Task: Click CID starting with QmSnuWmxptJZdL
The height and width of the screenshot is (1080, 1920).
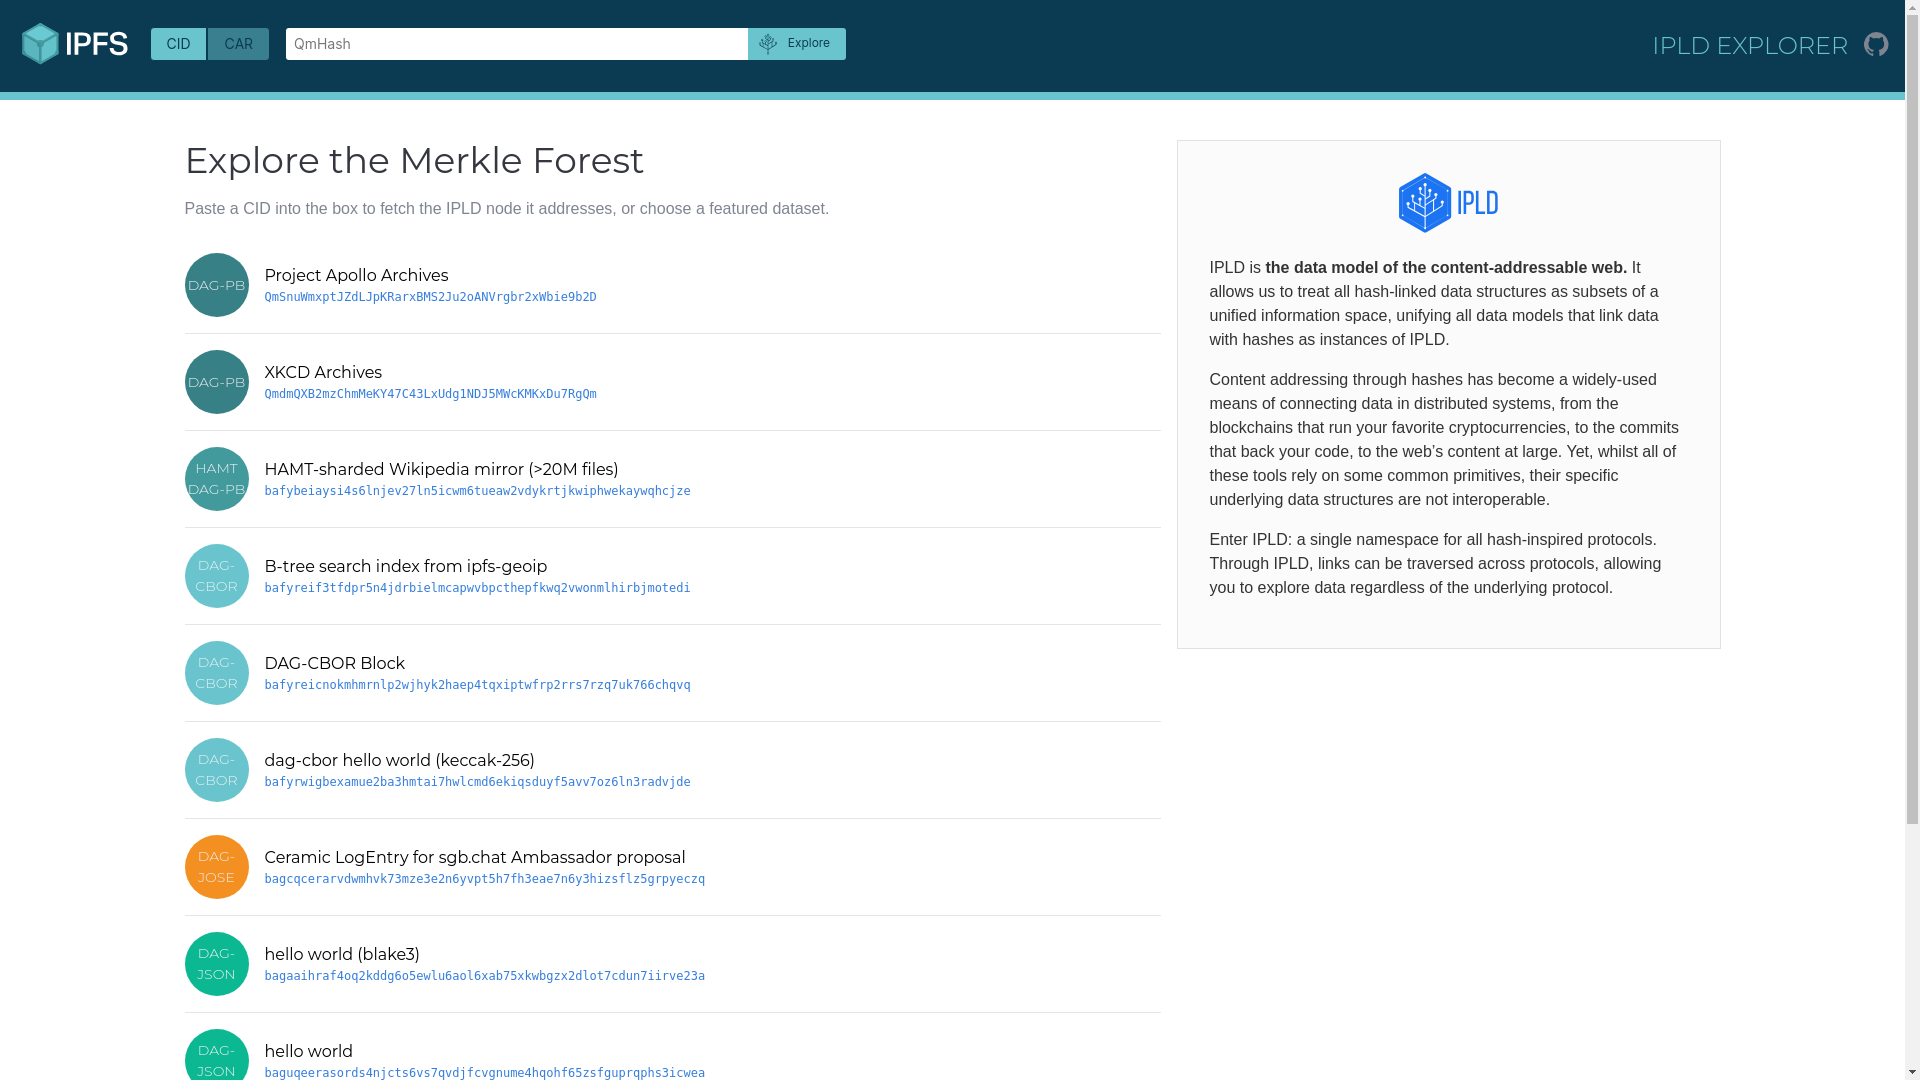Action: (430, 297)
